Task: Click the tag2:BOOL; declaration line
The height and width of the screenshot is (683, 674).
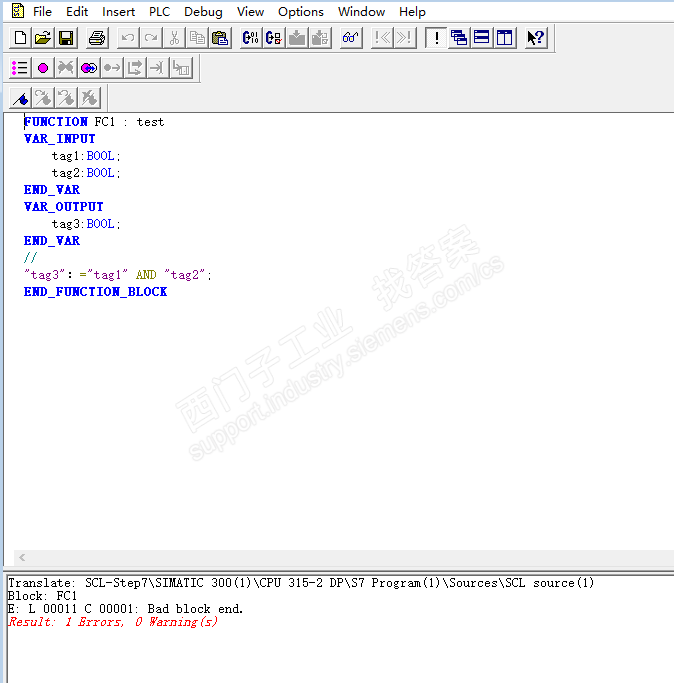Action: pos(86,173)
